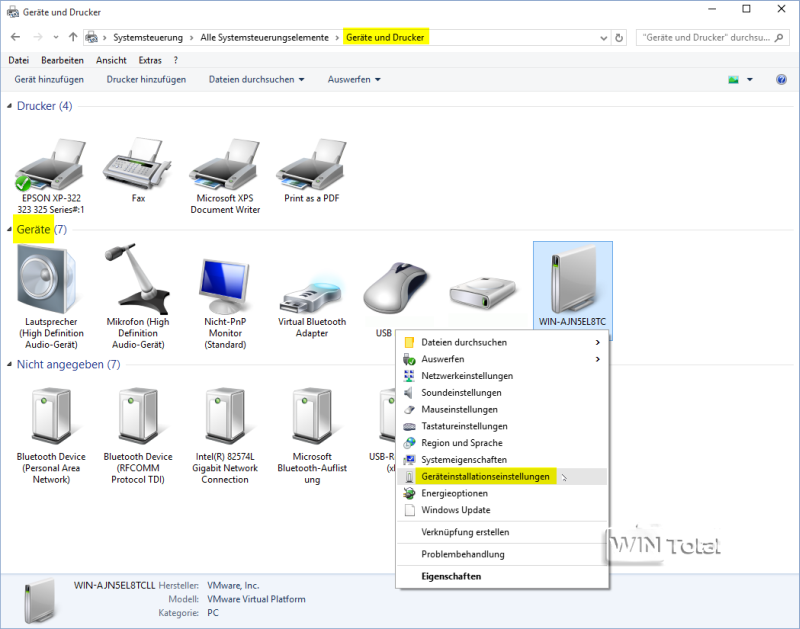
Task: Click the WIN-AJN5EL8TCLL details pane thumbnail
Action: [40, 601]
